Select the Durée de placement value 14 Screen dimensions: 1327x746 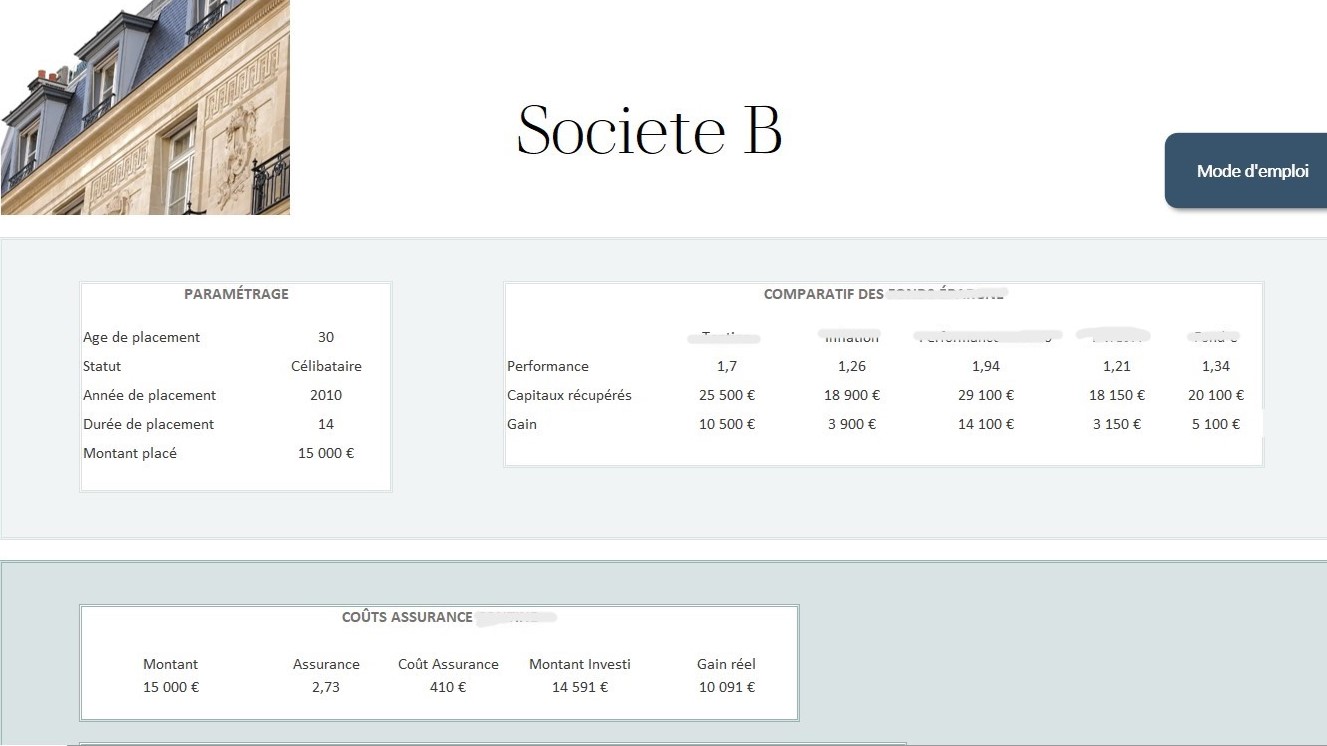pos(326,424)
